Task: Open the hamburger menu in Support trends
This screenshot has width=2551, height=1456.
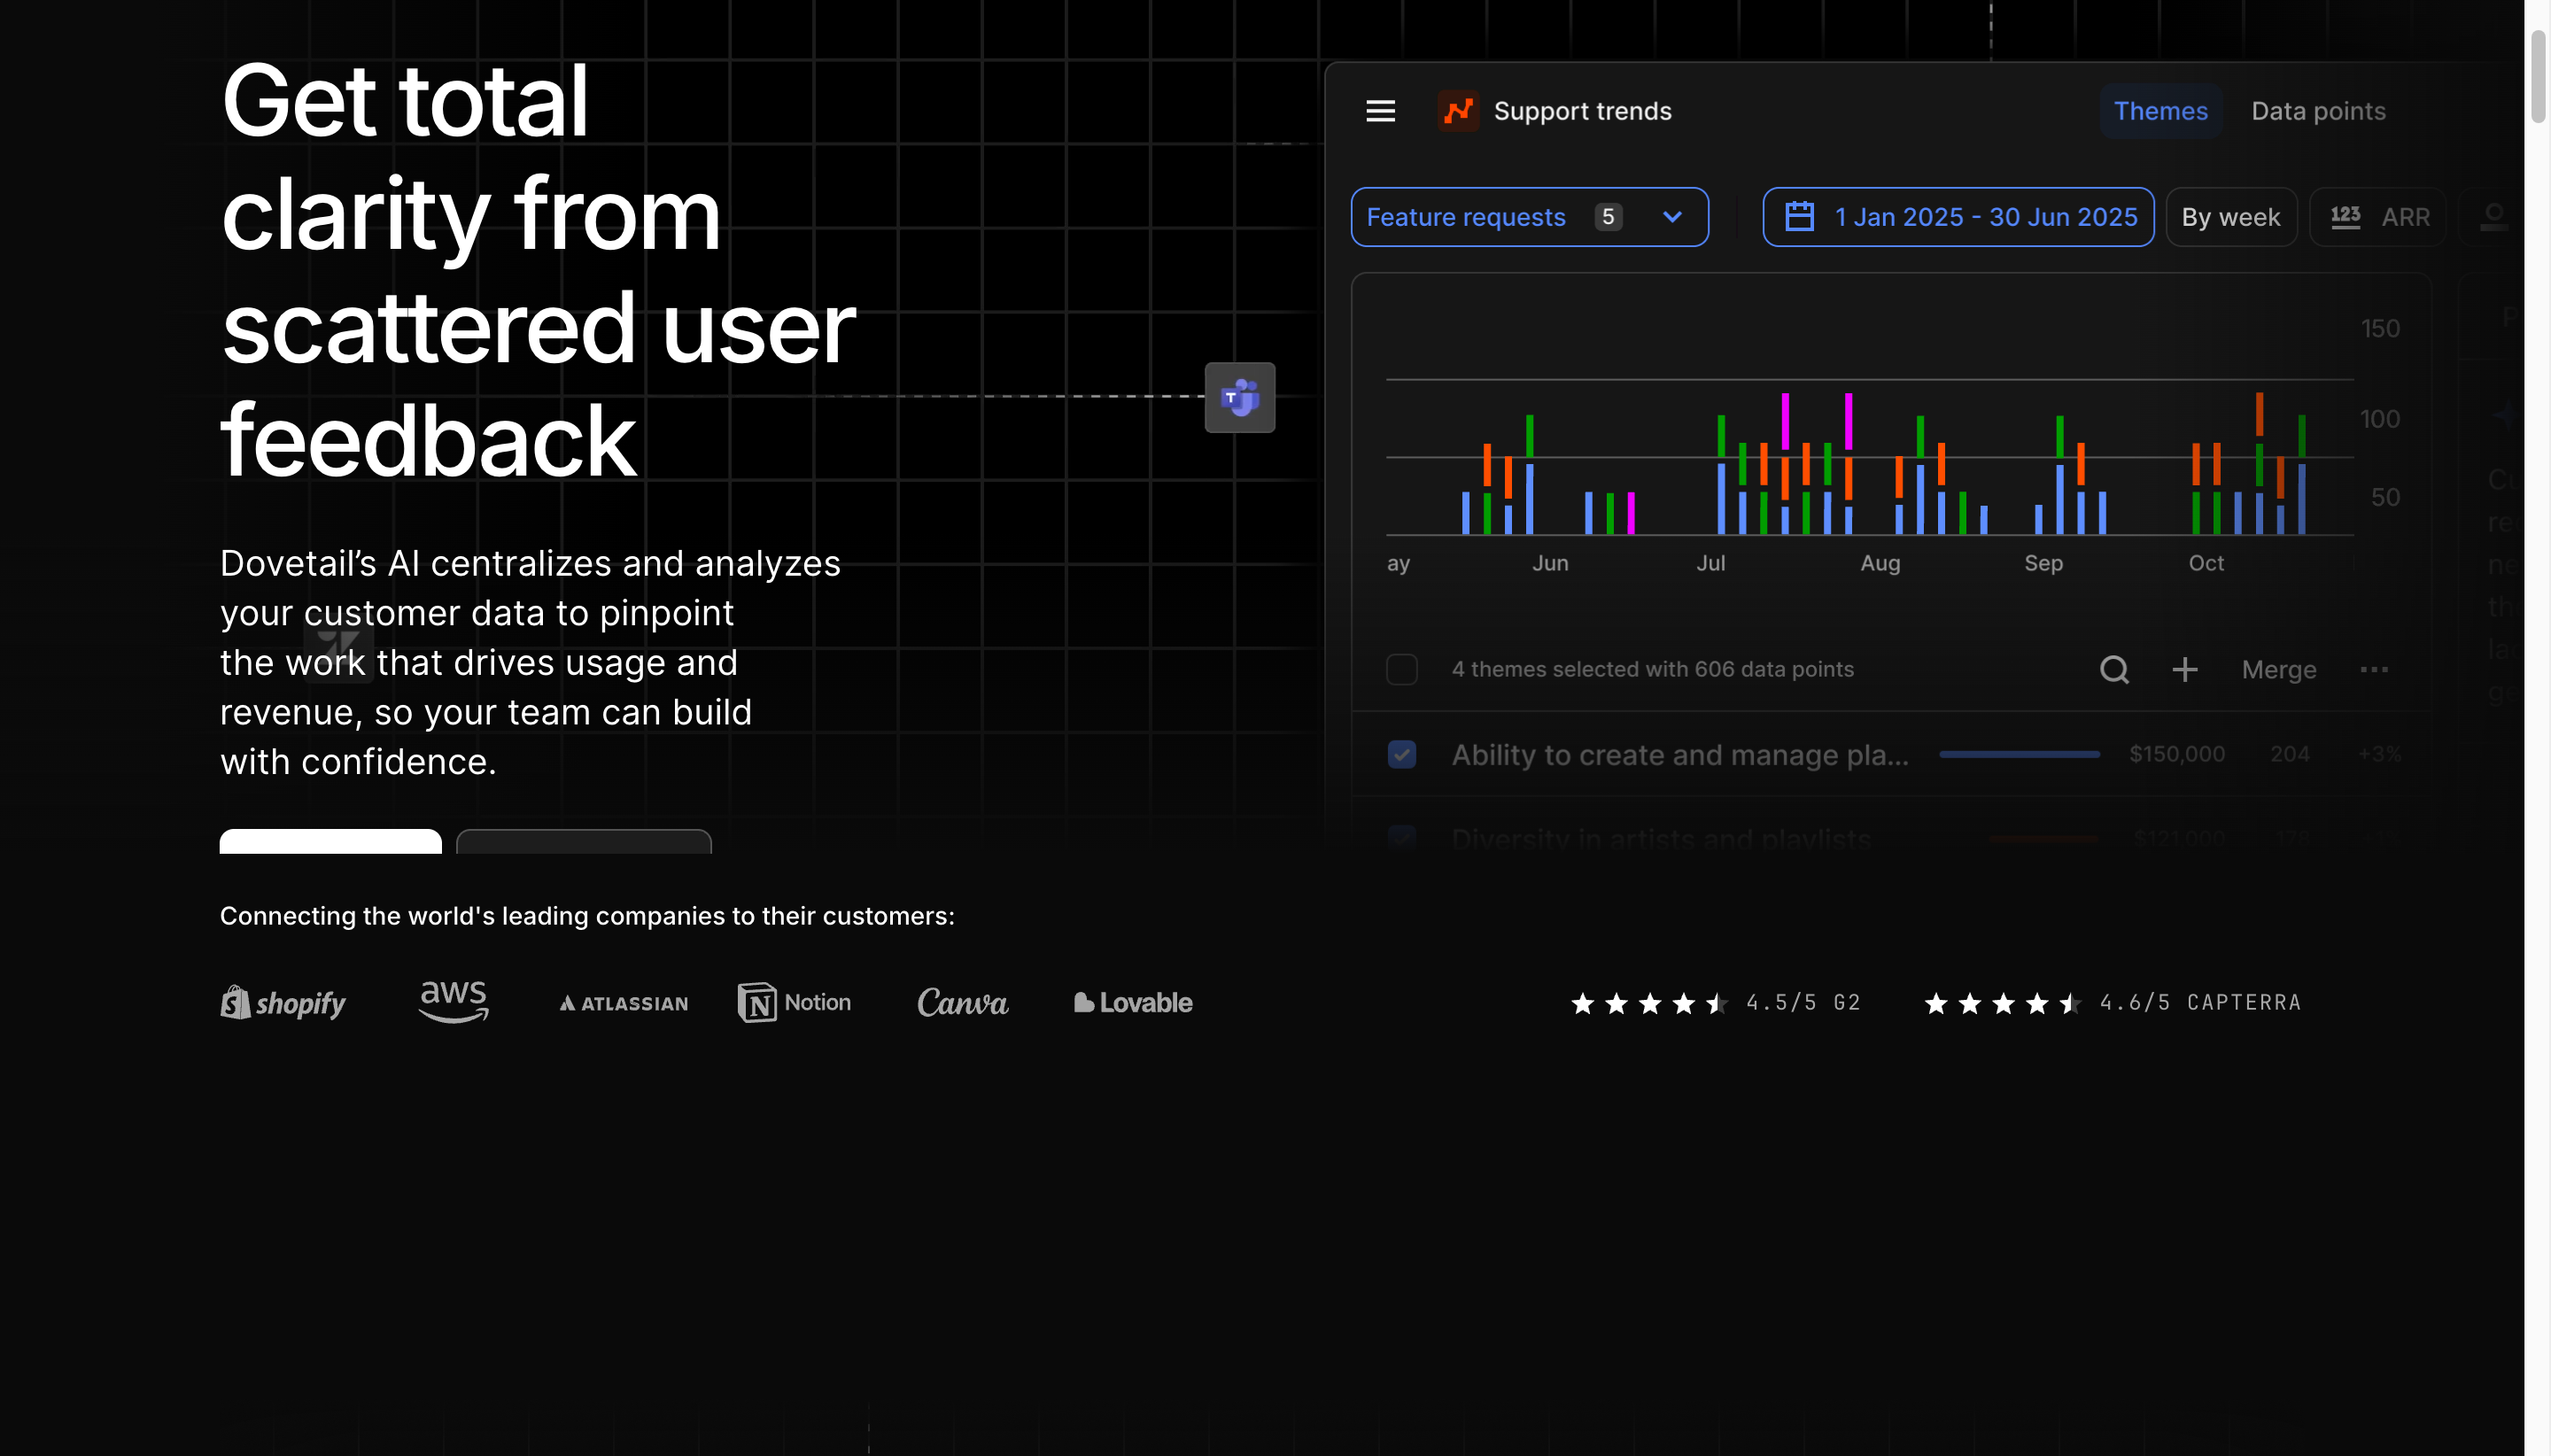Action: (1380, 111)
